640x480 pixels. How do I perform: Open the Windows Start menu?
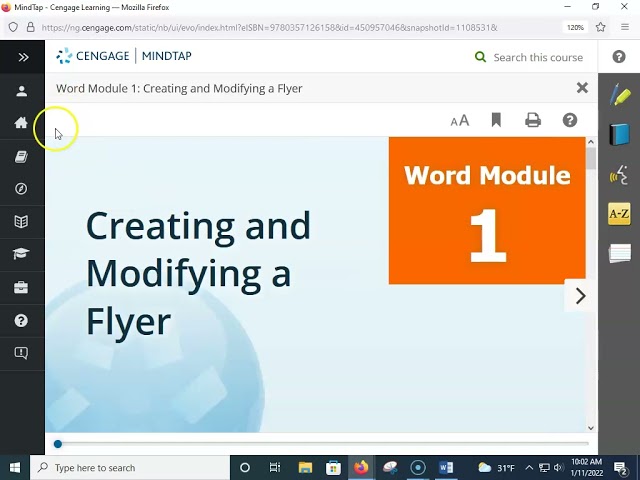click(x=15, y=468)
